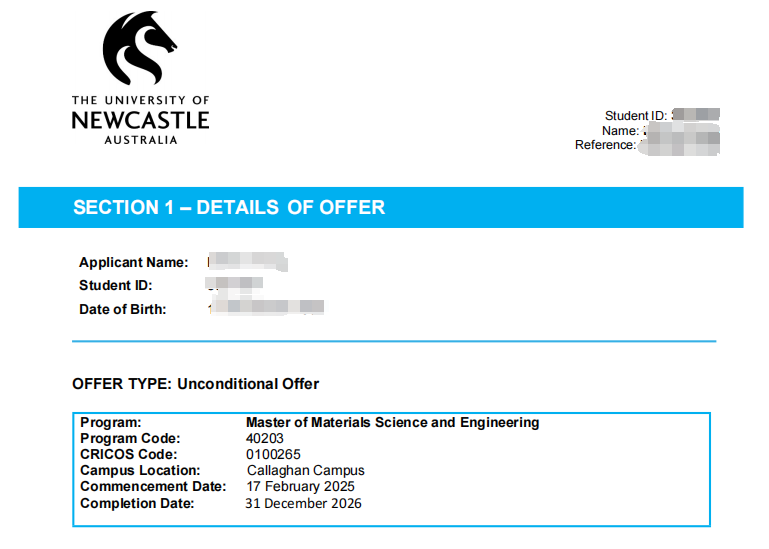The height and width of the screenshot is (549, 769).
Task: Click the Program label in offer box
Action: 111,423
